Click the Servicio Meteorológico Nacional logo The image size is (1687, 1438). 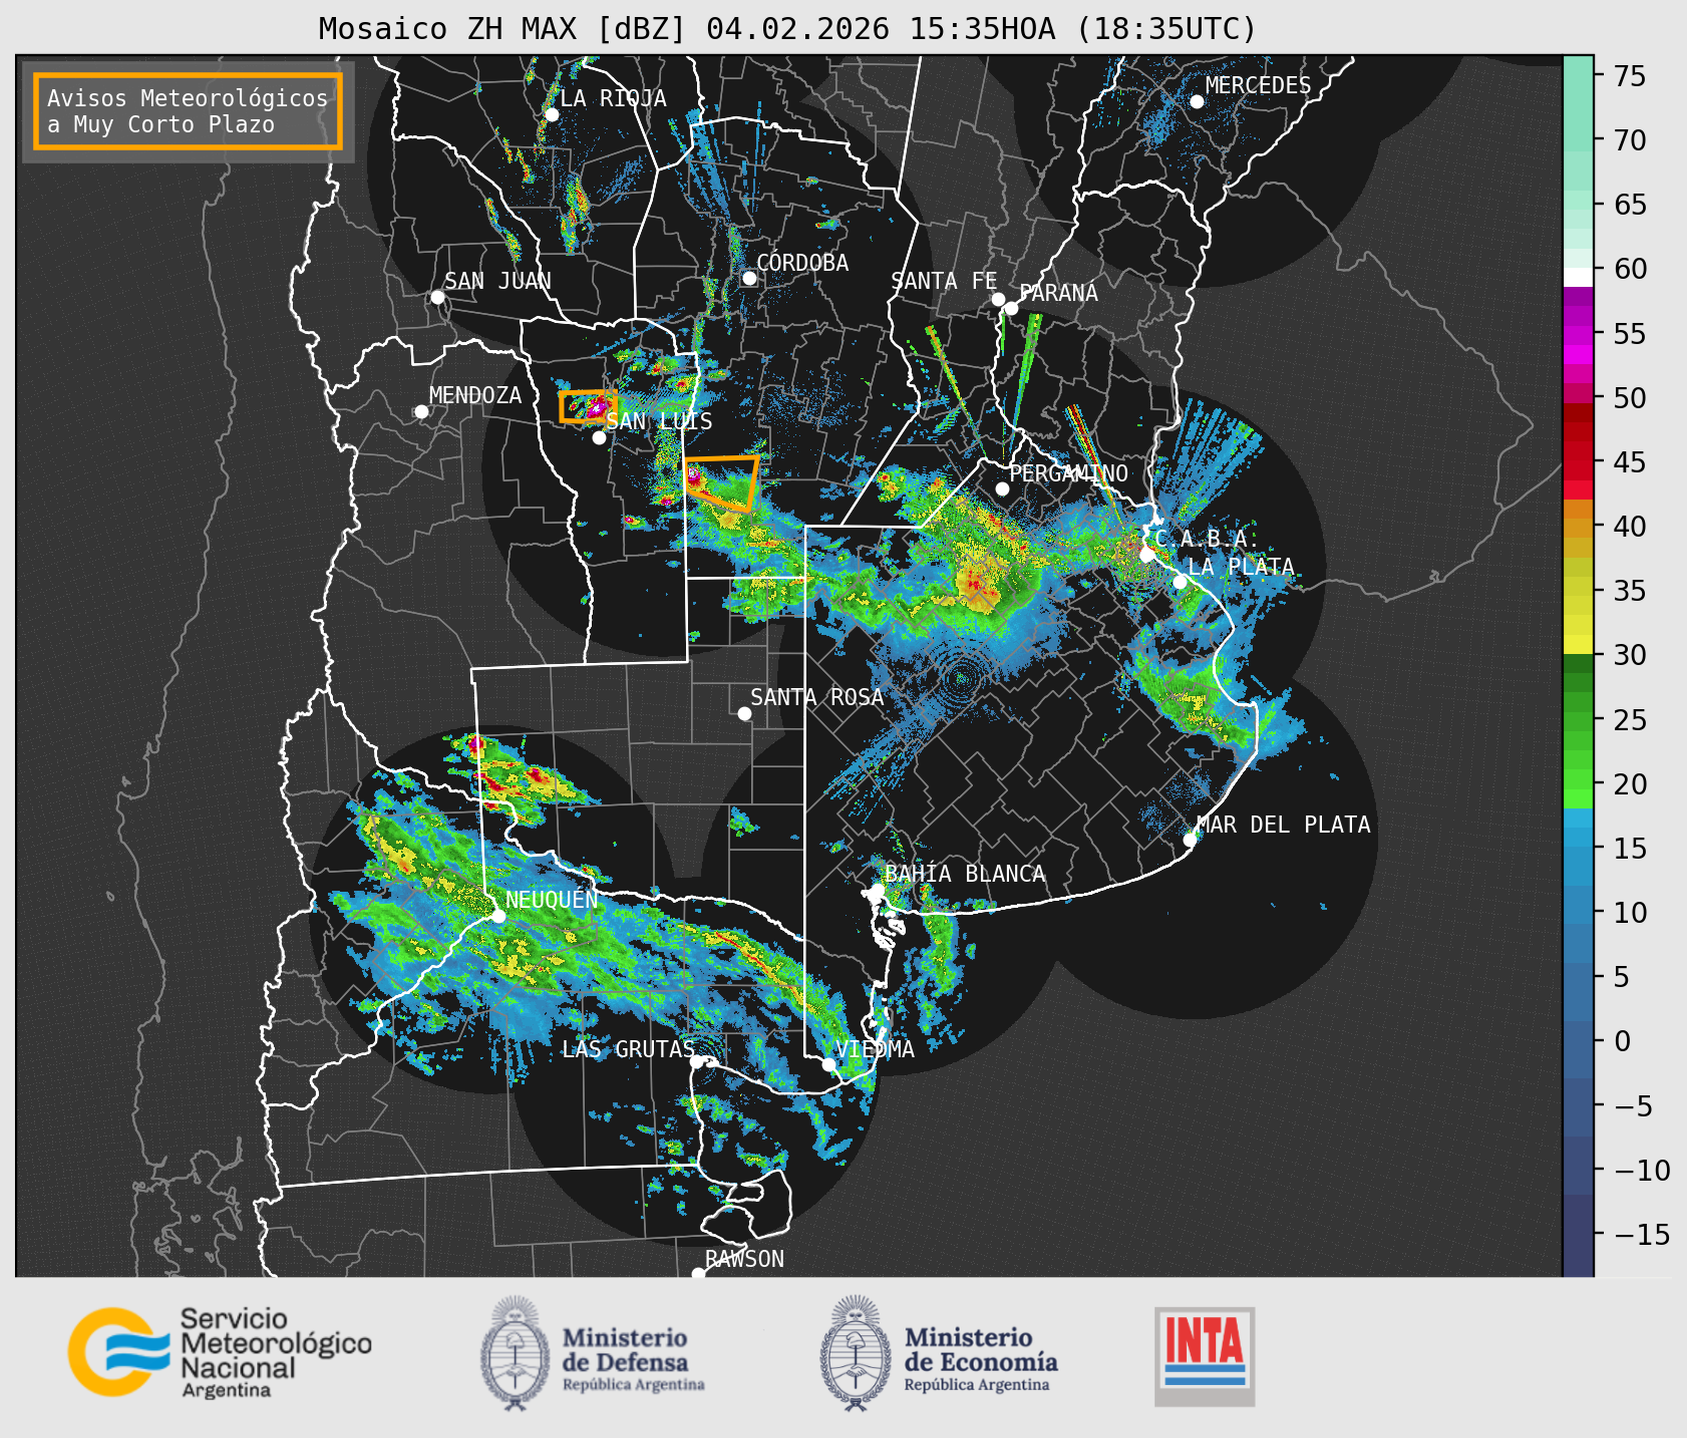click(x=220, y=1352)
